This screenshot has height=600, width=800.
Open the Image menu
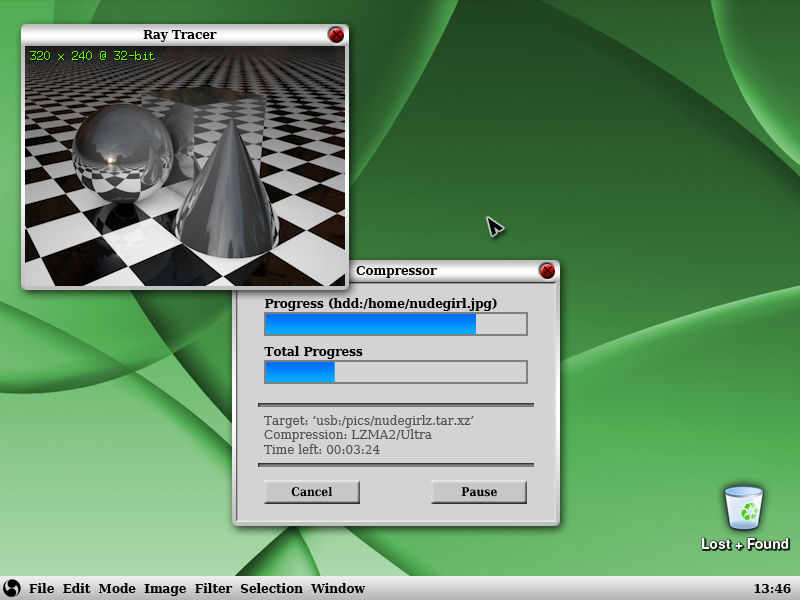(x=164, y=588)
